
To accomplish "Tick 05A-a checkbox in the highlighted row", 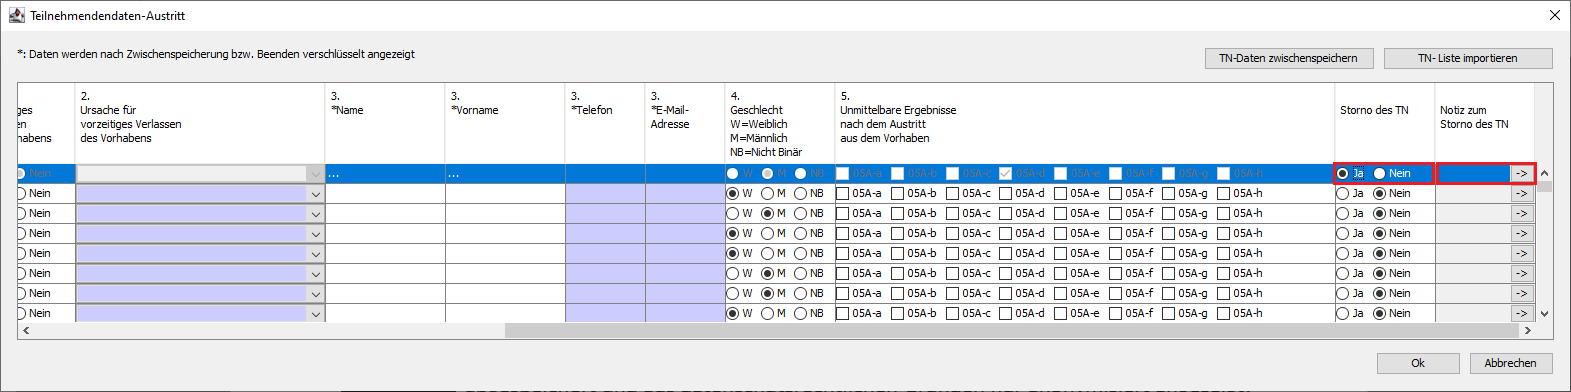I will [843, 173].
